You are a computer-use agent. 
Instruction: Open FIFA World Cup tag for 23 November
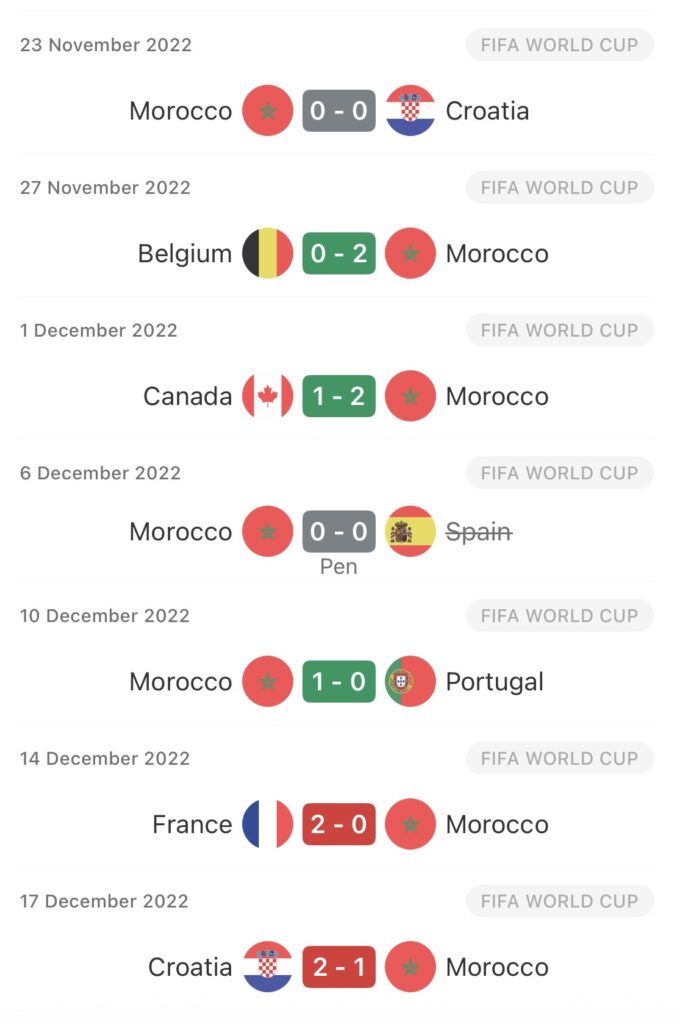point(559,45)
